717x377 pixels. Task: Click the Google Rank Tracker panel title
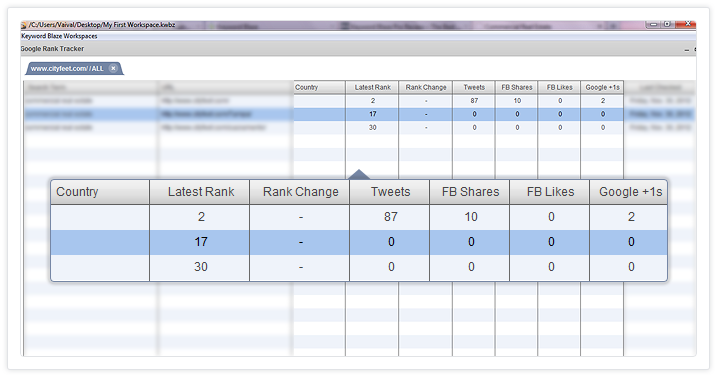52,48
